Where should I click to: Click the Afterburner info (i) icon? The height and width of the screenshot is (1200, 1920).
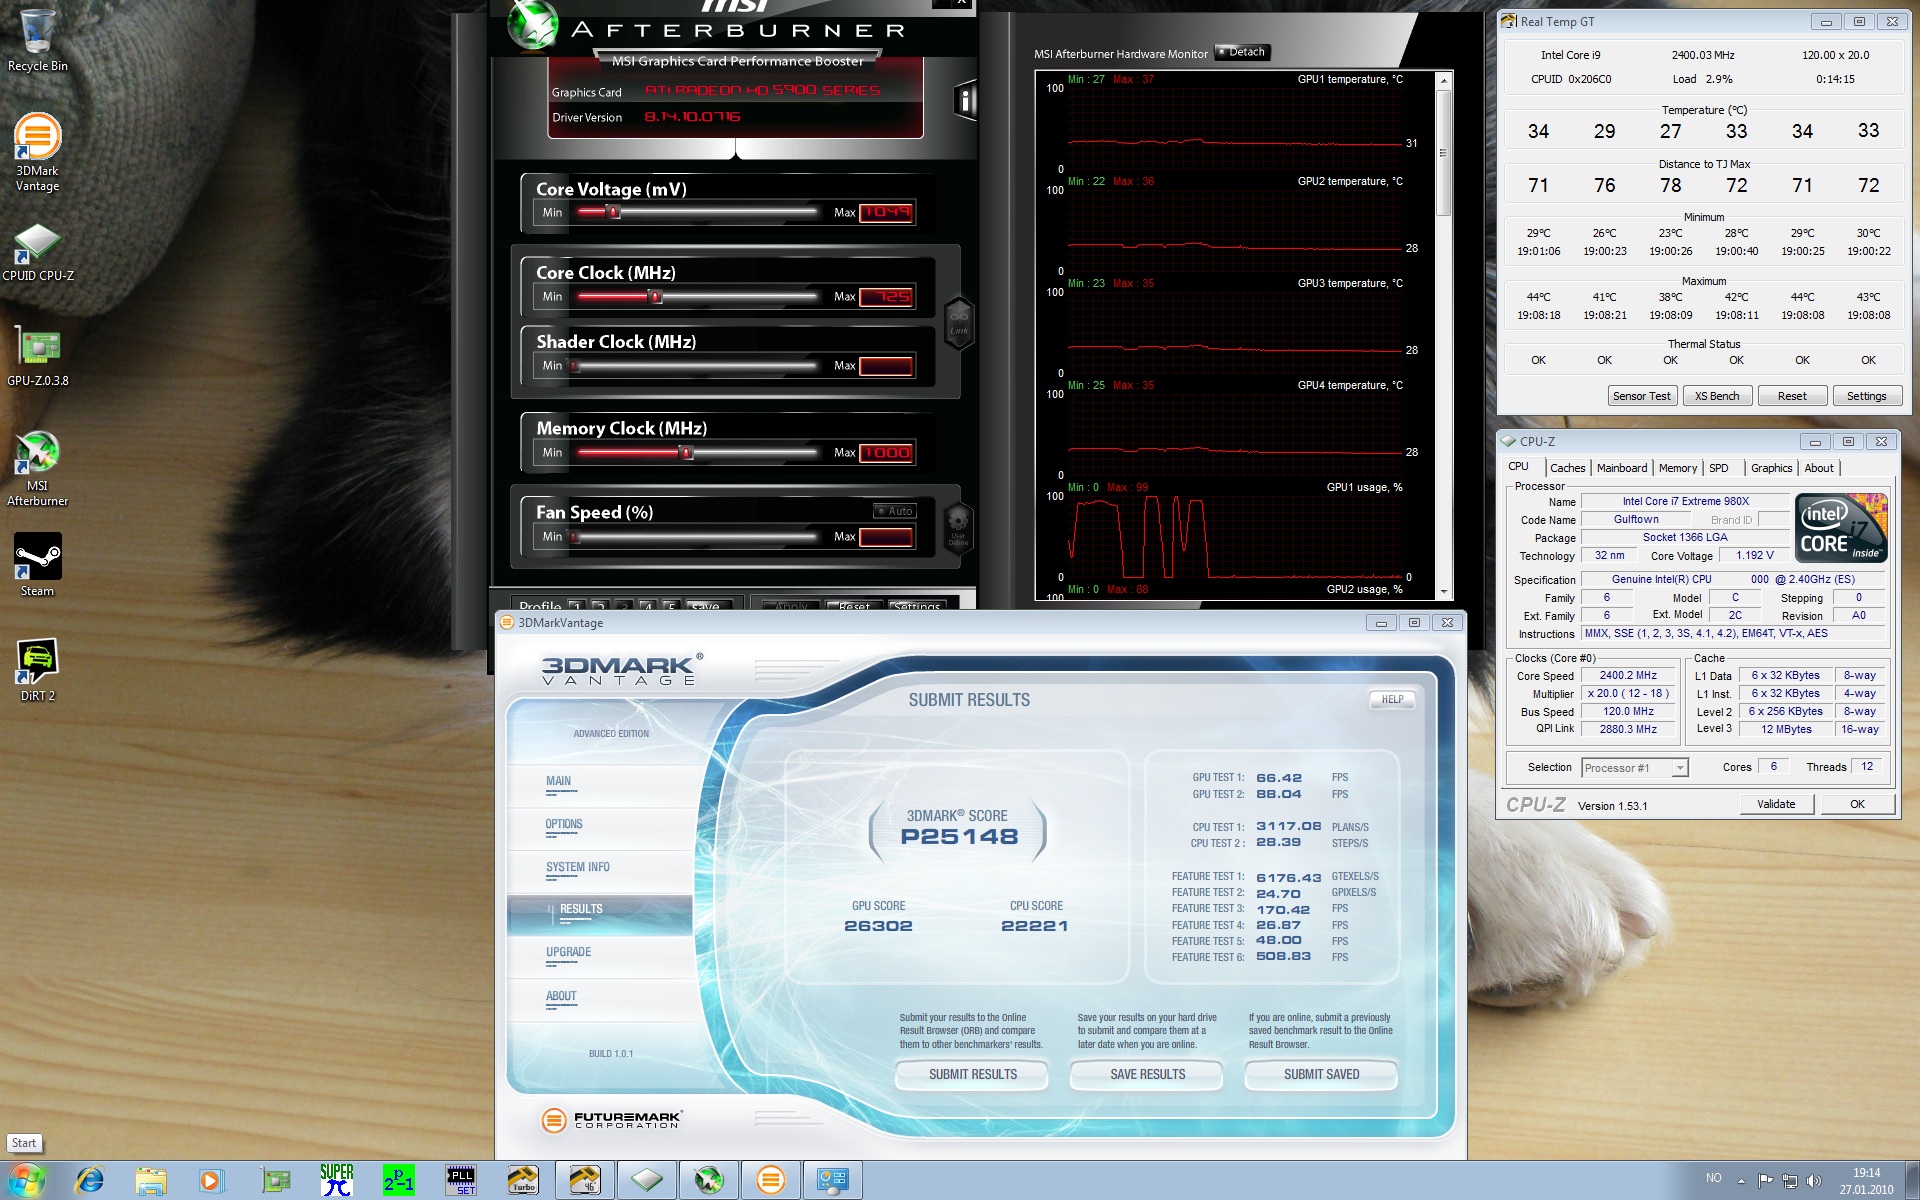(965, 100)
